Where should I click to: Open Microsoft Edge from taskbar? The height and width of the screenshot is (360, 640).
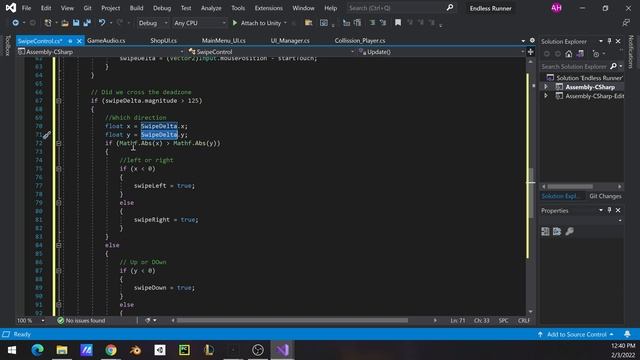[x=37, y=350]
